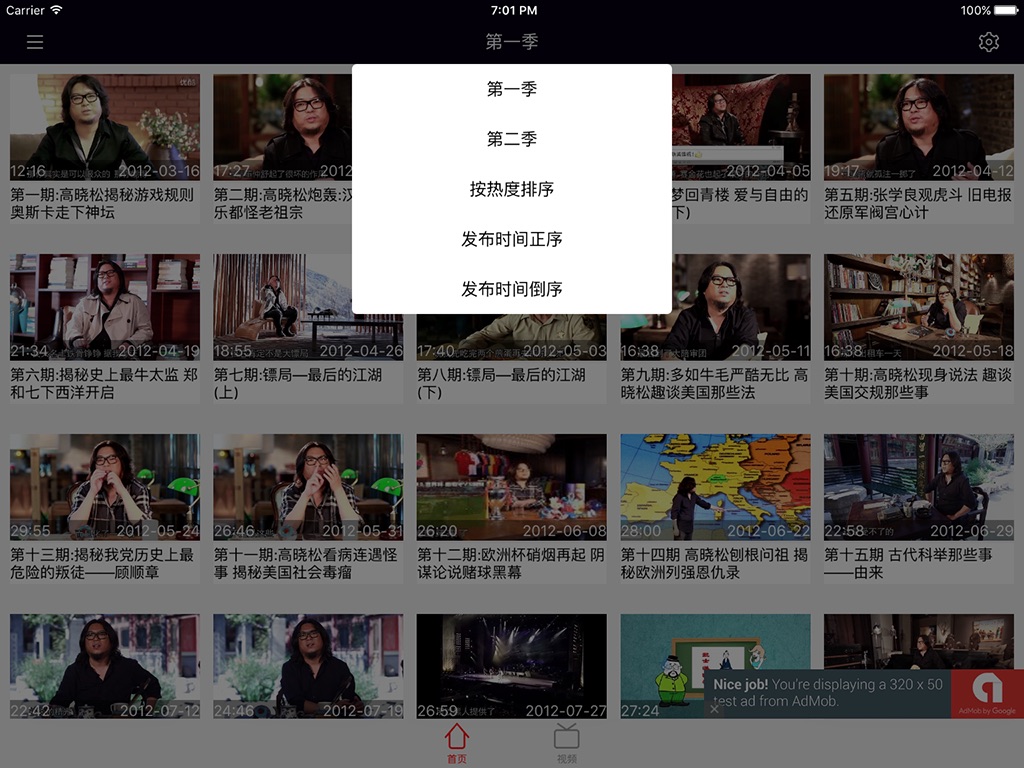
Task: Tap the battery indicator in status bar
Action: click(x=1004, y=10)
